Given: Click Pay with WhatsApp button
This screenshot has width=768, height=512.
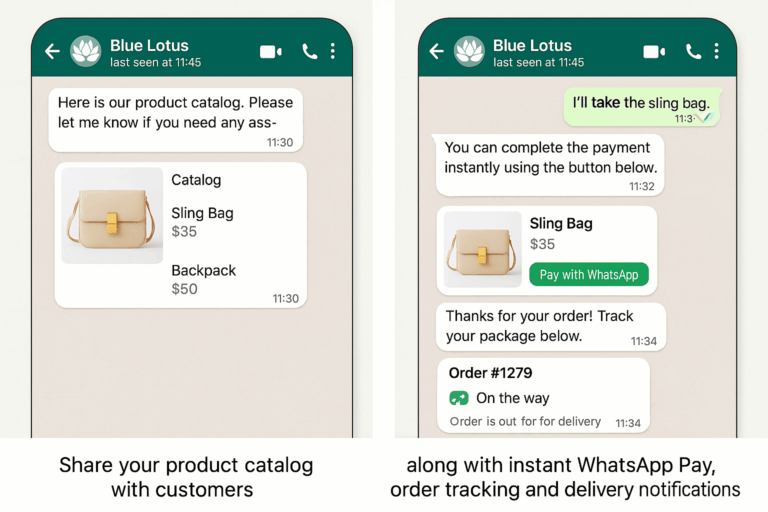Looking at the screenshot, I should click(589, 274).
